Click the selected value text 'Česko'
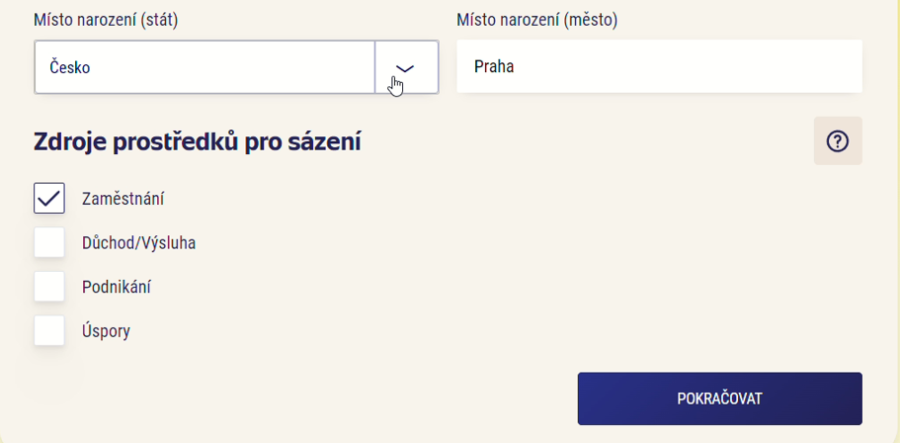The height and width of the screenshot is (443, 900). click(x=70, y=68)
